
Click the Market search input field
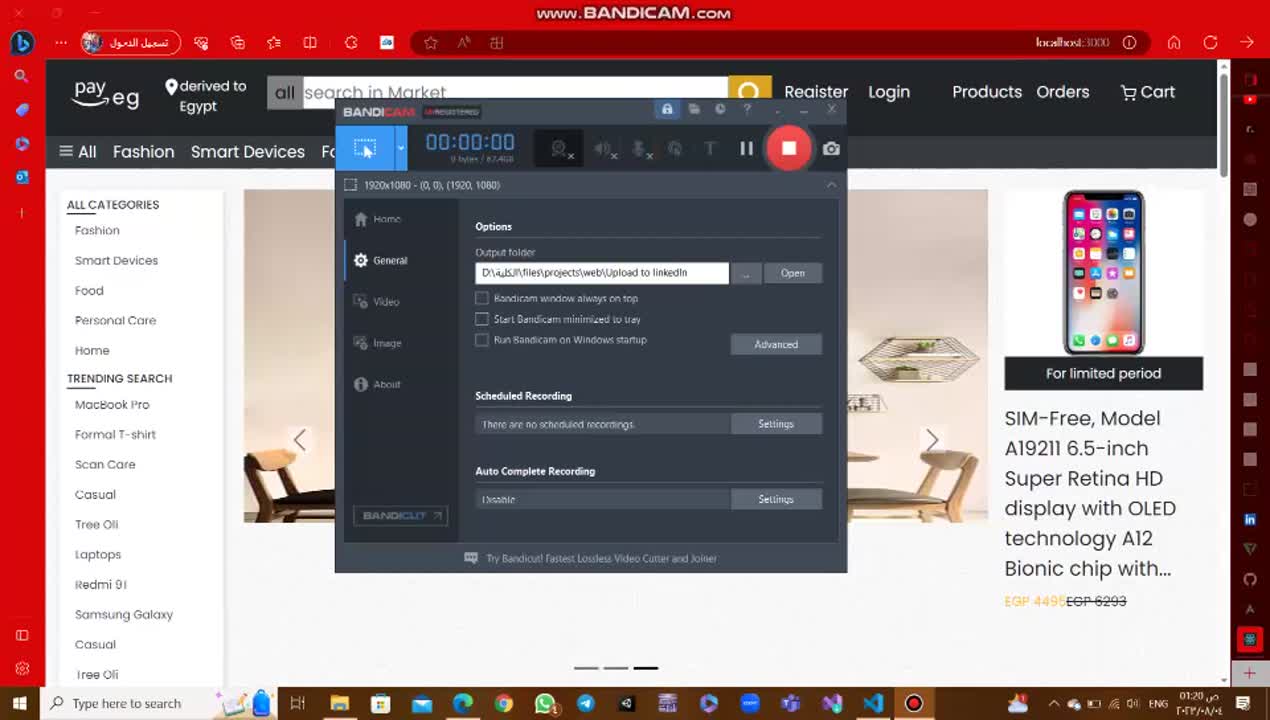[515, 93]
